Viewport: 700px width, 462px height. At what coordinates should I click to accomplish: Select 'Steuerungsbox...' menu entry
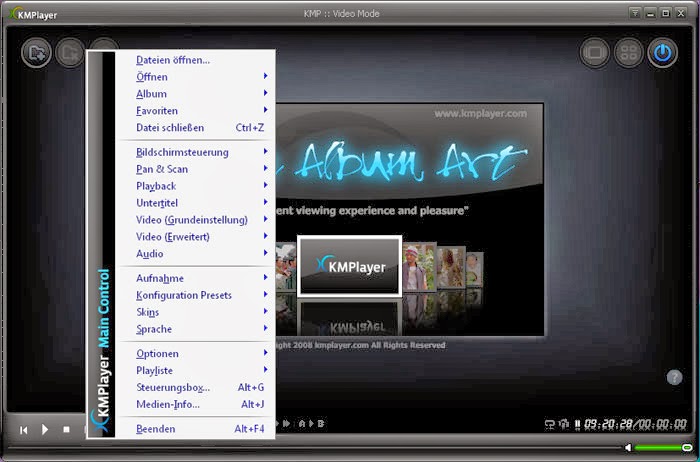(196, 387)
